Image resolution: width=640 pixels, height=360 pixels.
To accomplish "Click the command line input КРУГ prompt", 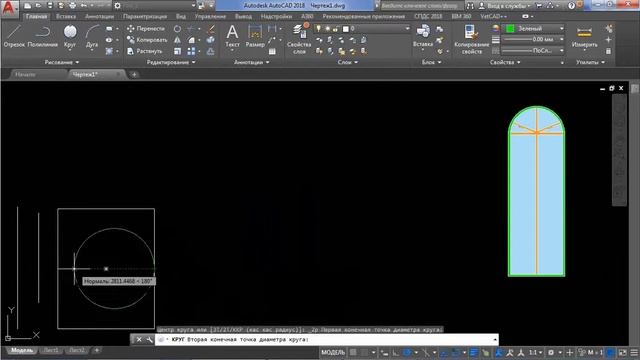I will tap(327, 340).
